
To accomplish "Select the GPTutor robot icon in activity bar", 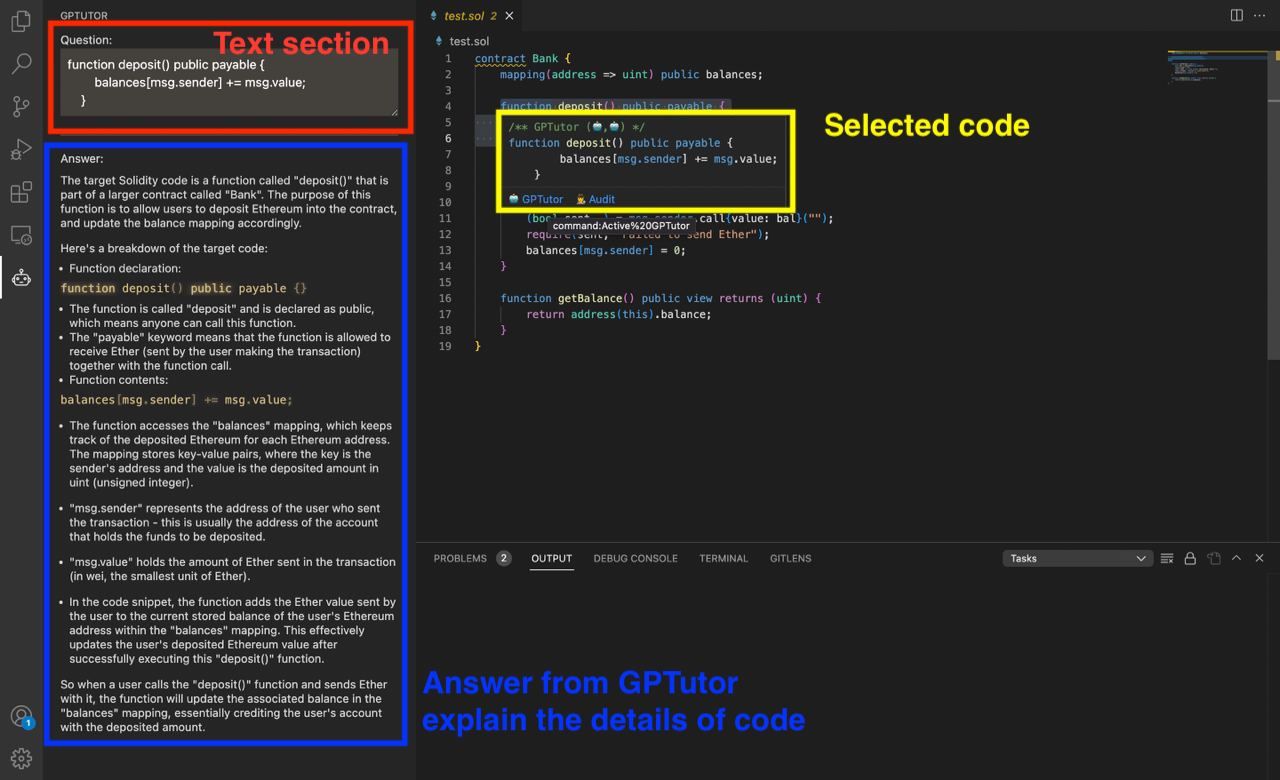I will pyautogui.click(x=21, y=278).
